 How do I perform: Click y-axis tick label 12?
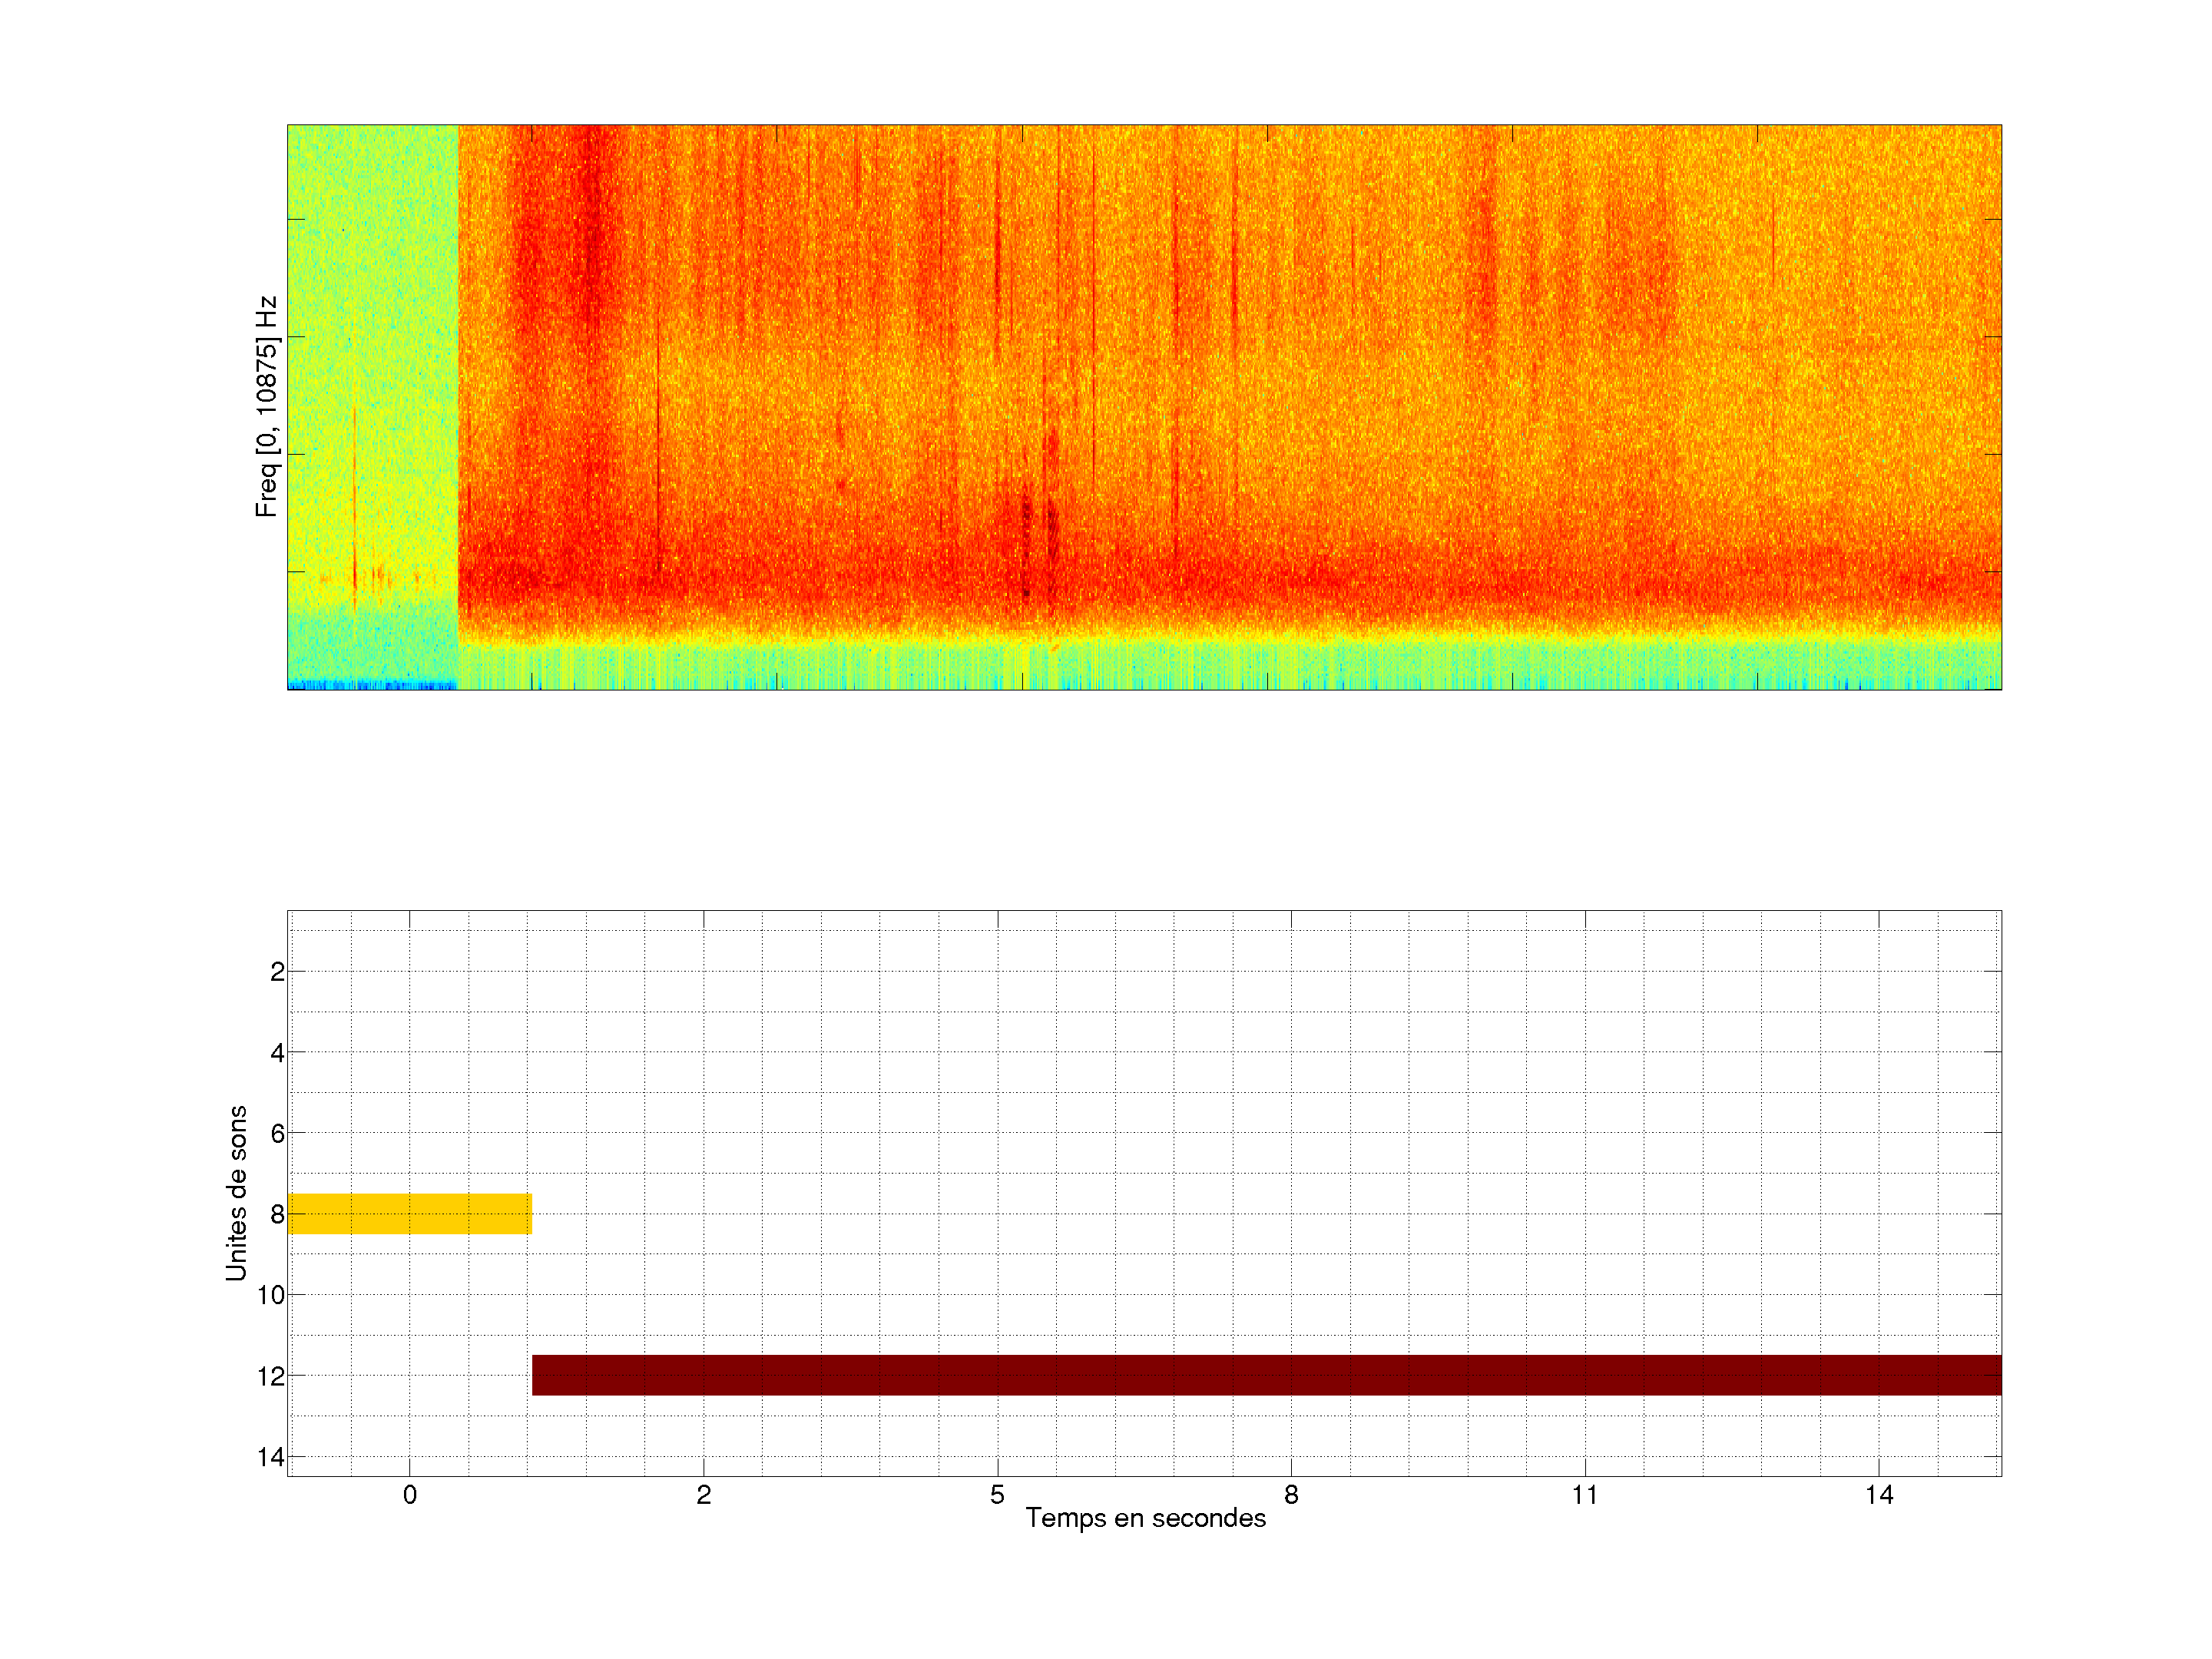point(271,1377)
